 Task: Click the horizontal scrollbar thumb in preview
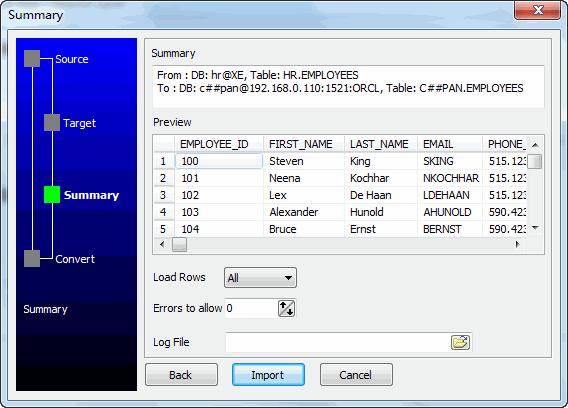point(179,245)
